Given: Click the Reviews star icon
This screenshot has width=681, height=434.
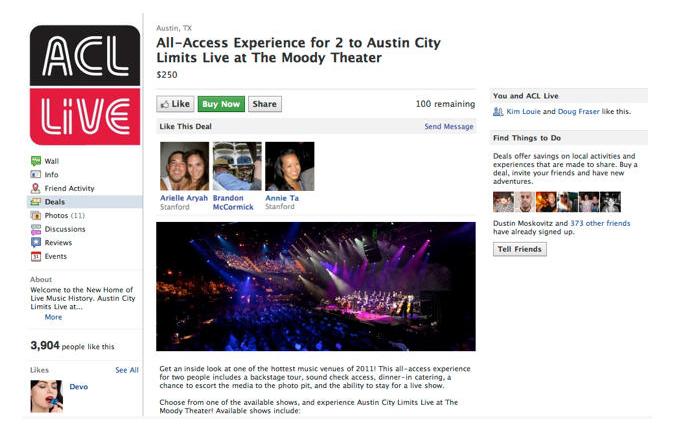Looking at the screenshot, I should coord(36,242).
